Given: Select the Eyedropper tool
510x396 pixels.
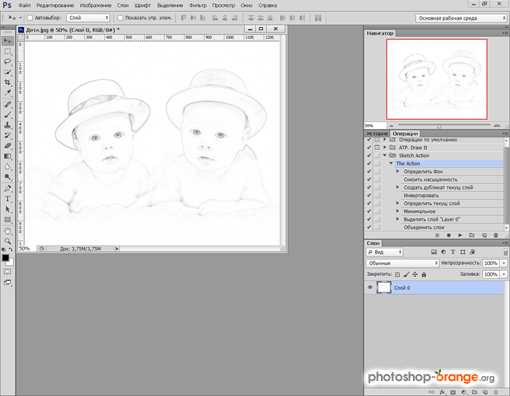Looking at the screenshot, I should coord(7,92).
